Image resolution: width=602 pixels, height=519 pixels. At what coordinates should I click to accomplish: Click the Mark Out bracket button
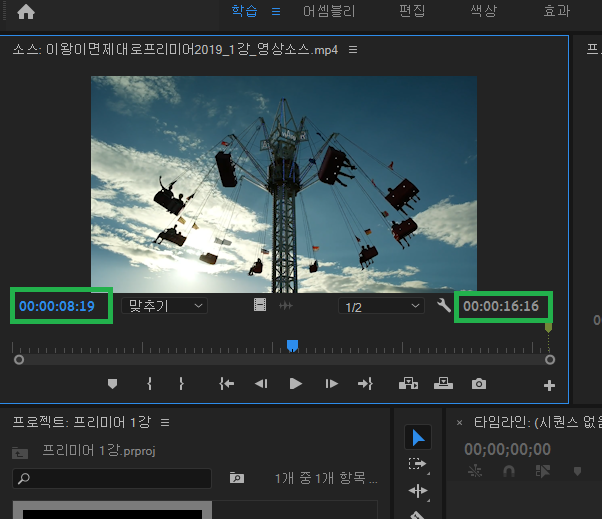point(181,383)
